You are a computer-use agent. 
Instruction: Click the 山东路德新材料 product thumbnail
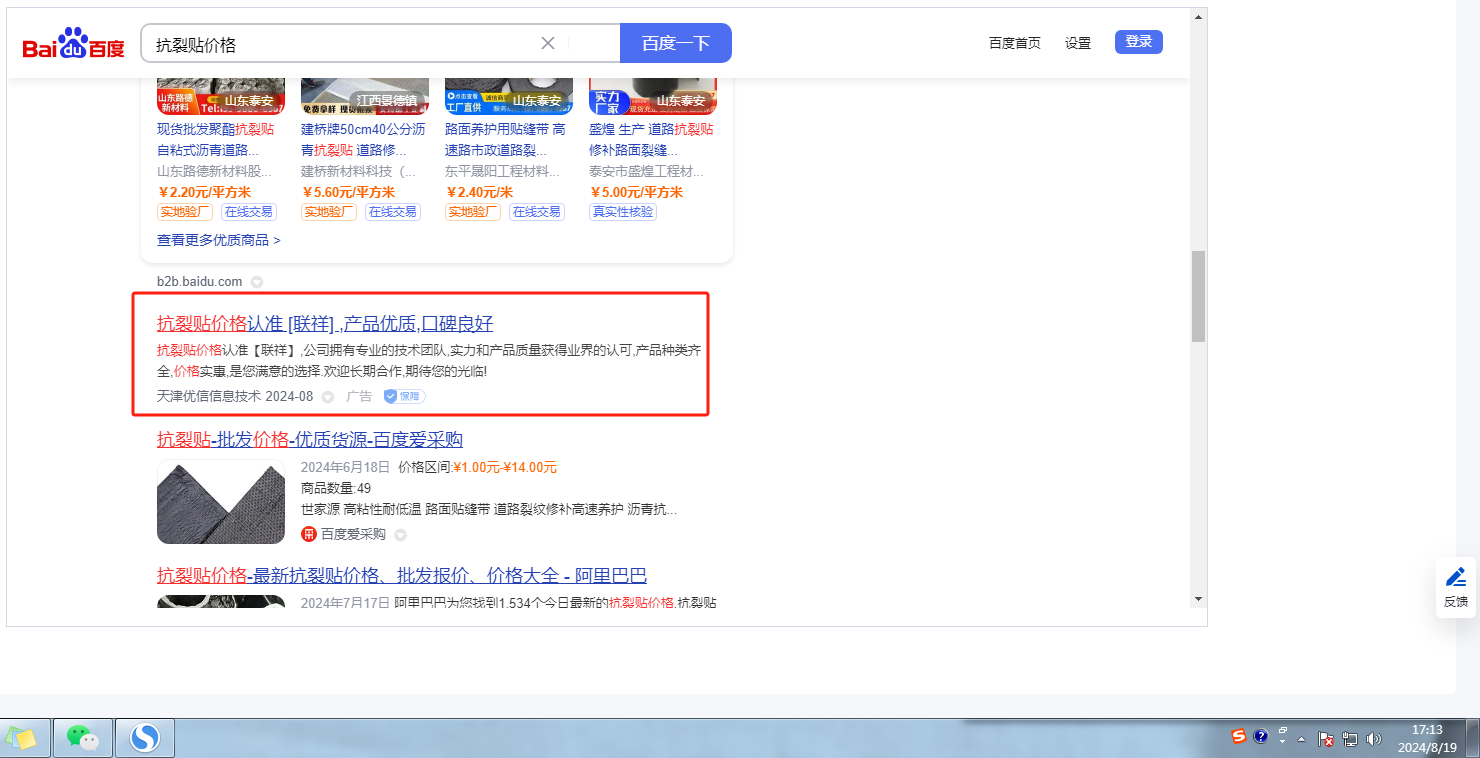pyautogui.click(x=221, y=96)
